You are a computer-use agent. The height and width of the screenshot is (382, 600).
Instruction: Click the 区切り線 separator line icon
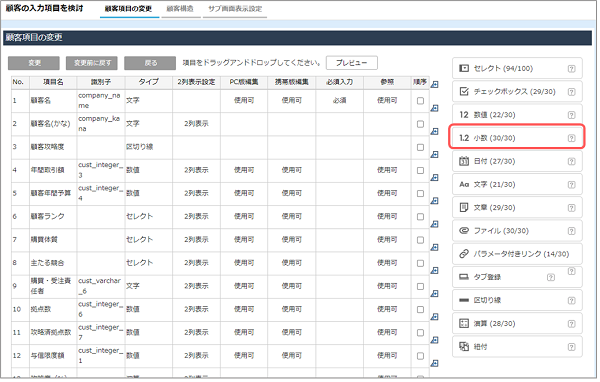(464, 300)
